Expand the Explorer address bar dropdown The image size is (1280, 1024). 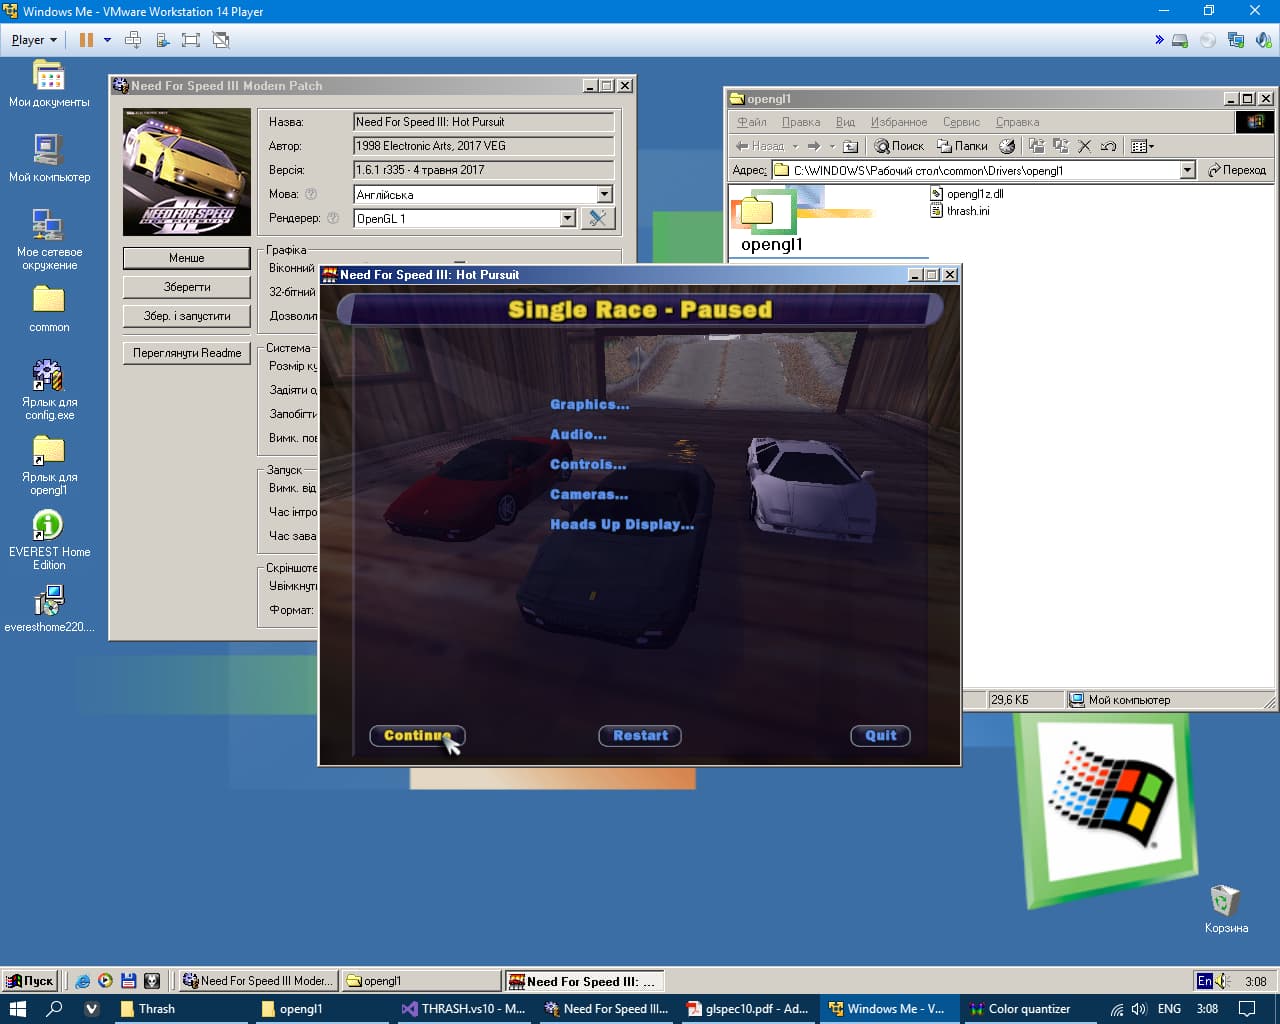[1188, 170]
